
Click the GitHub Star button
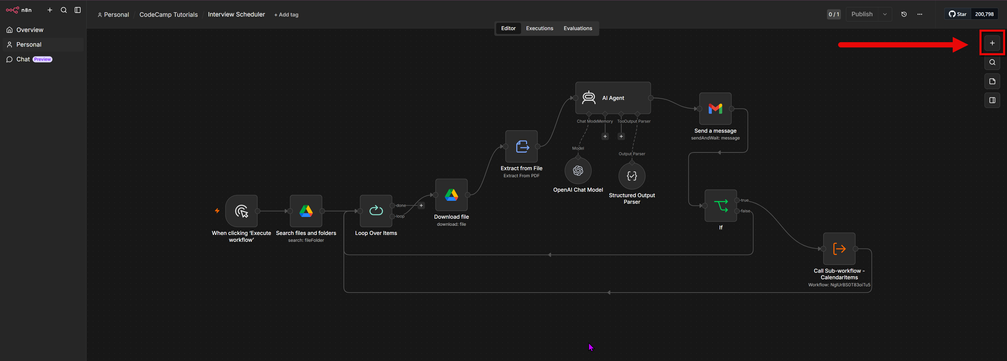(958, 14)
